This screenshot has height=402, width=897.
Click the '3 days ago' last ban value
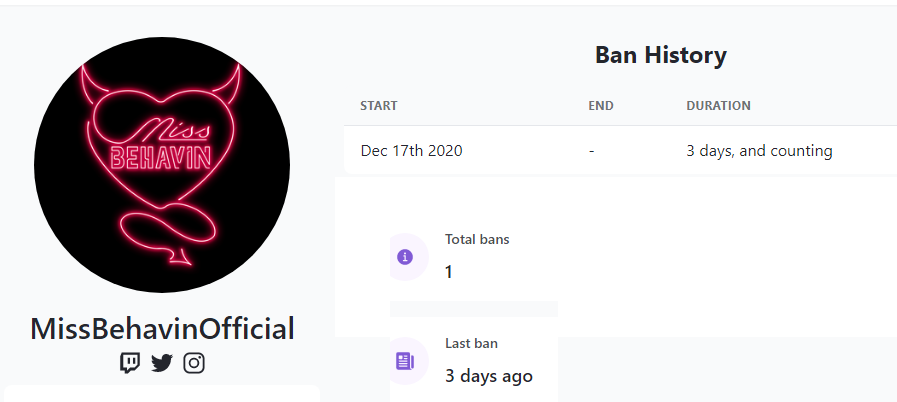pos(489,376)
